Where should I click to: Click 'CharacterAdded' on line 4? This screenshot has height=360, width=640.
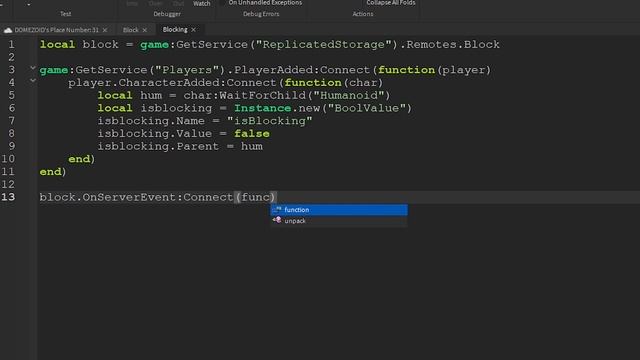pos(169,82)
